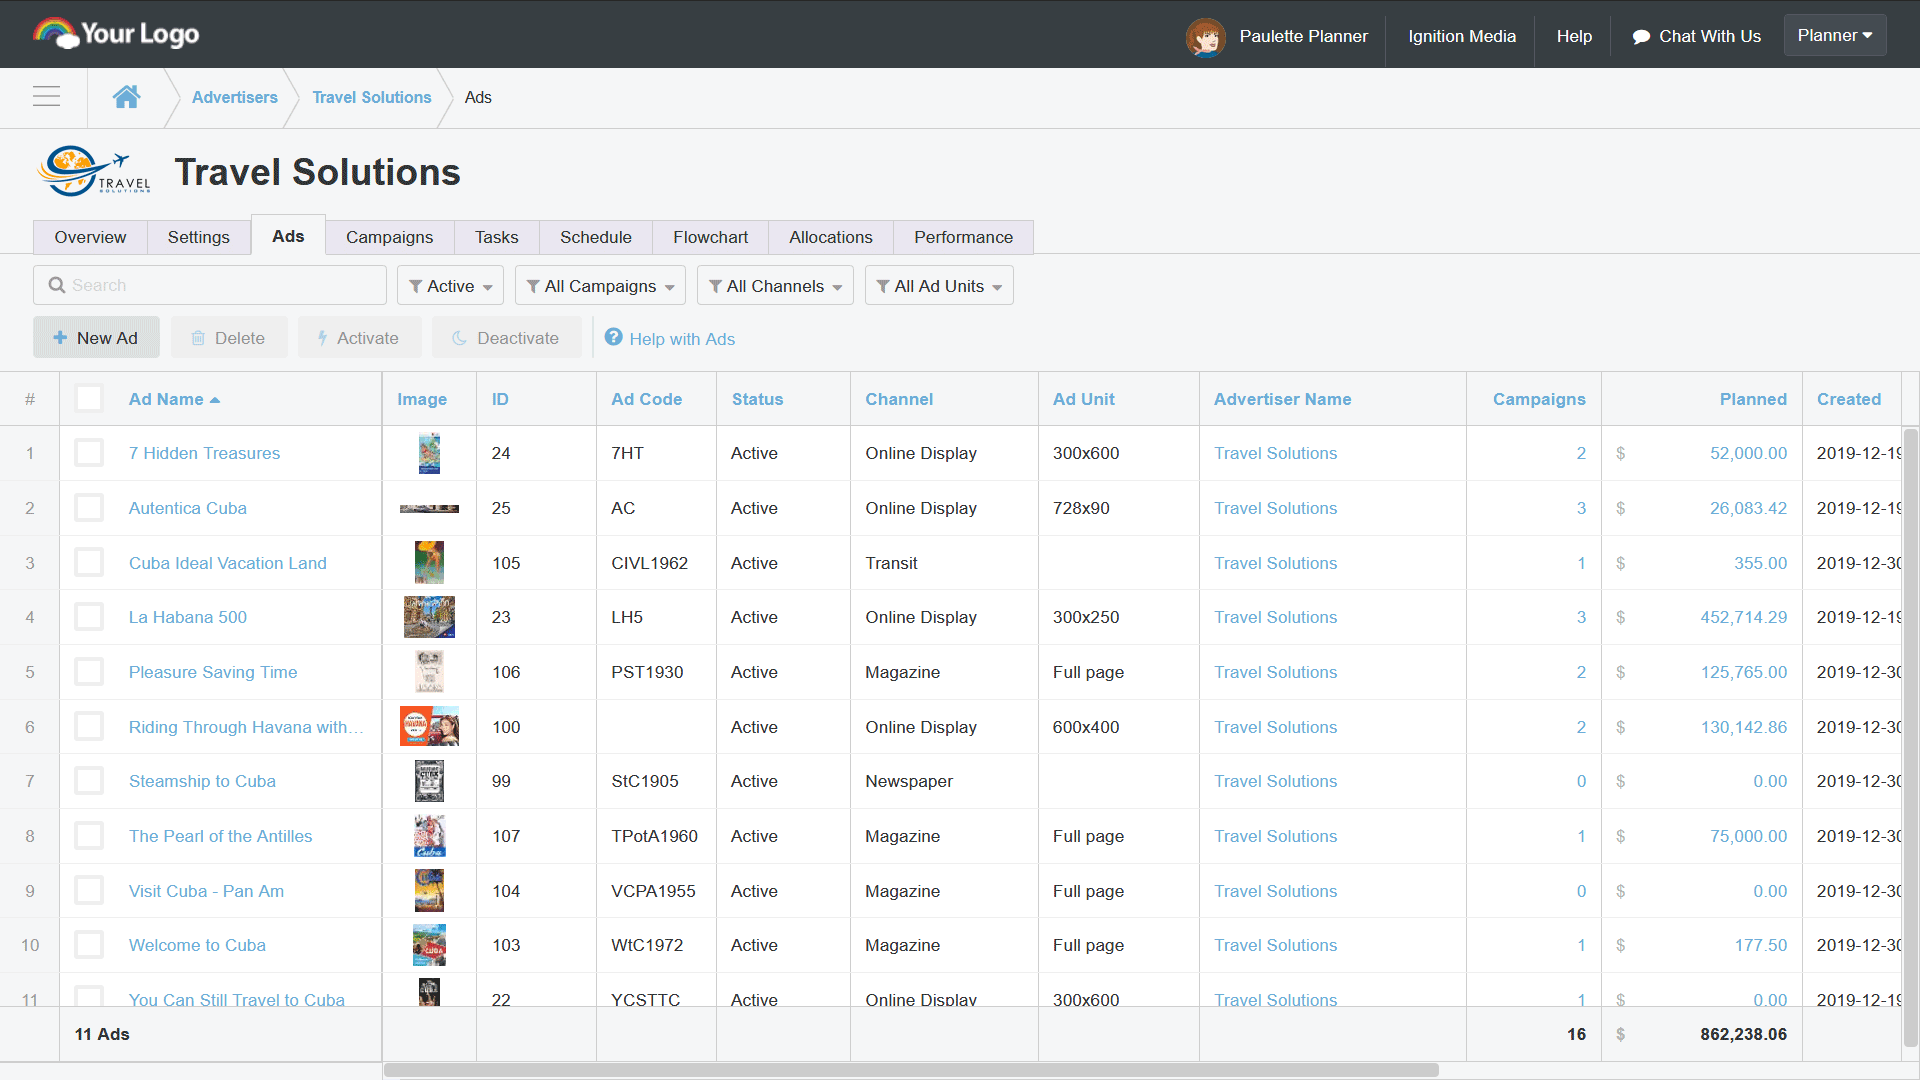Open the All Campaigns filter dropdown
Screen dimensions: 1920x1080
tap(600, 286)
